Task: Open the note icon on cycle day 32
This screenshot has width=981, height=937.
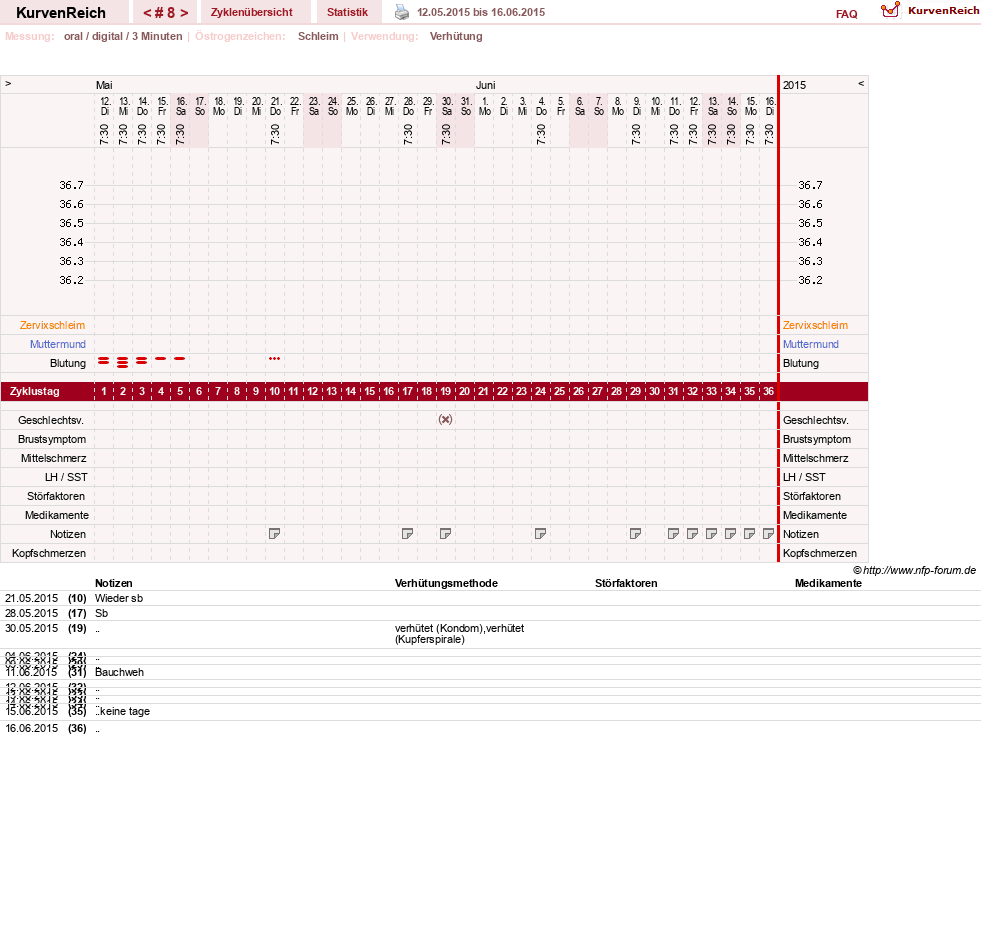Action: click(693, 534)
